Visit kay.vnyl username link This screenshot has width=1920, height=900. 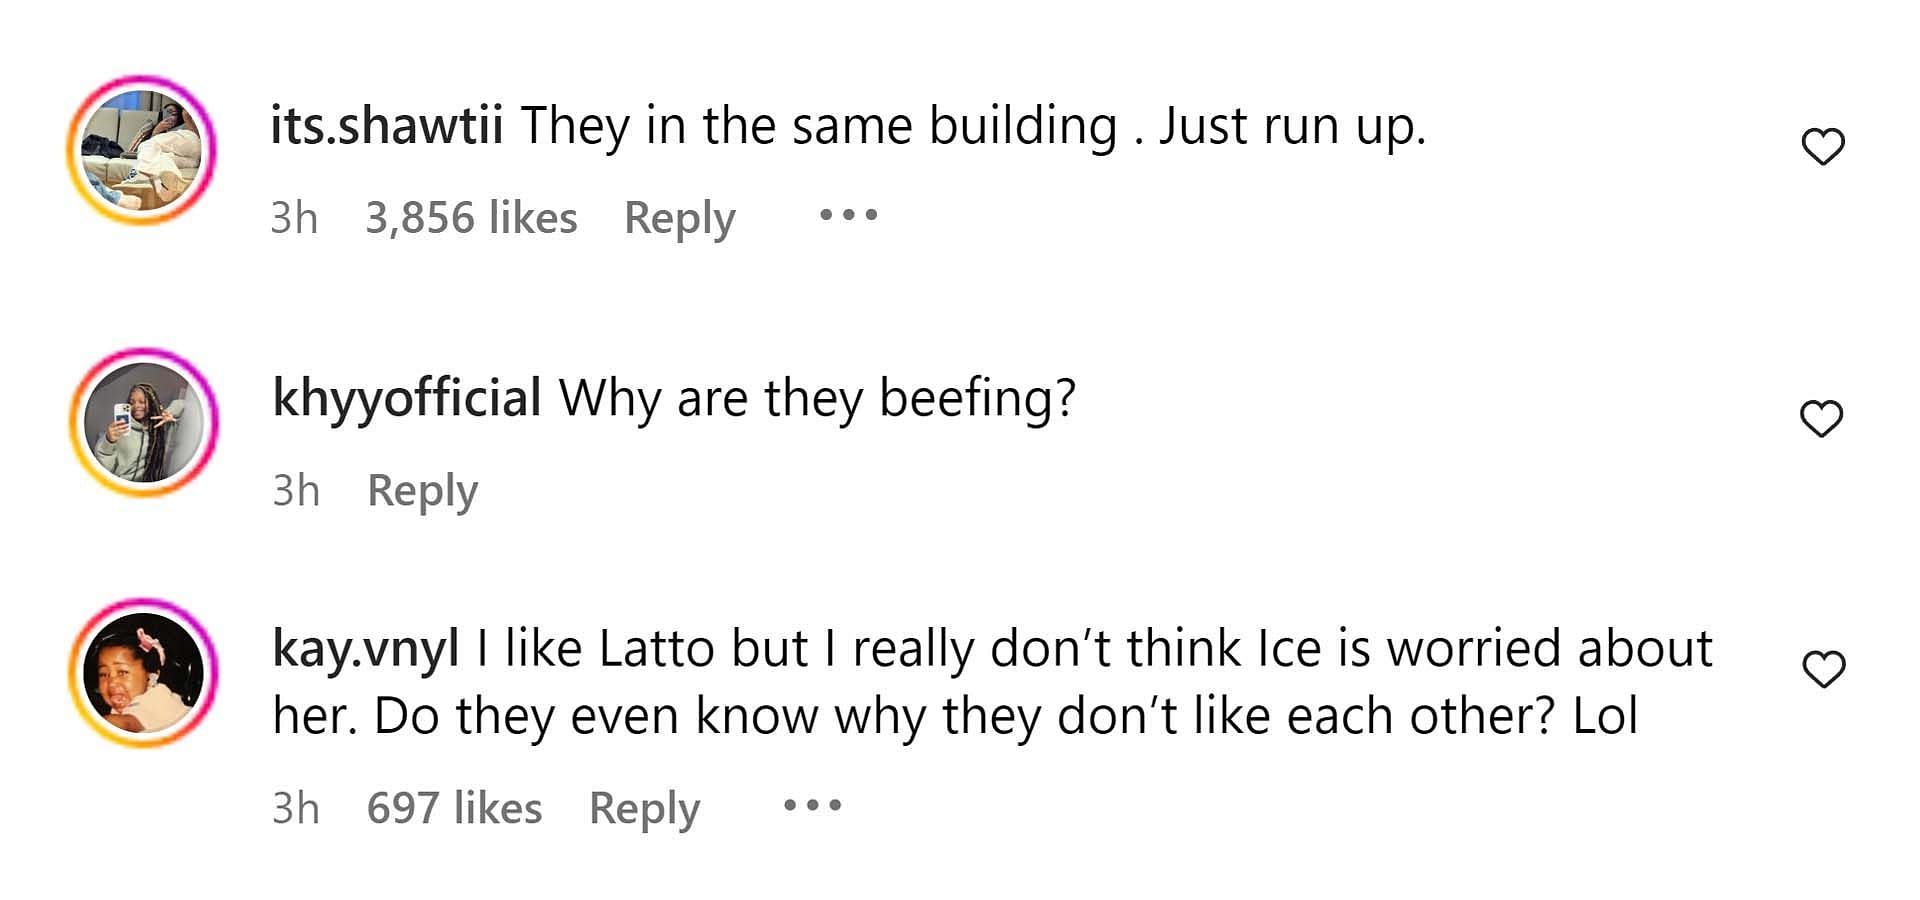coord(365,649)
